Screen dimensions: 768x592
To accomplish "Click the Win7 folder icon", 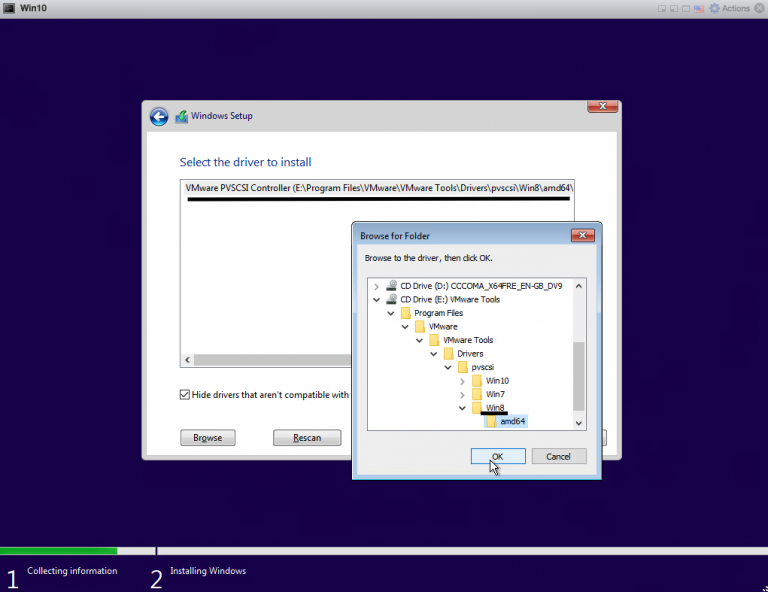I will (x=477, y=394).
